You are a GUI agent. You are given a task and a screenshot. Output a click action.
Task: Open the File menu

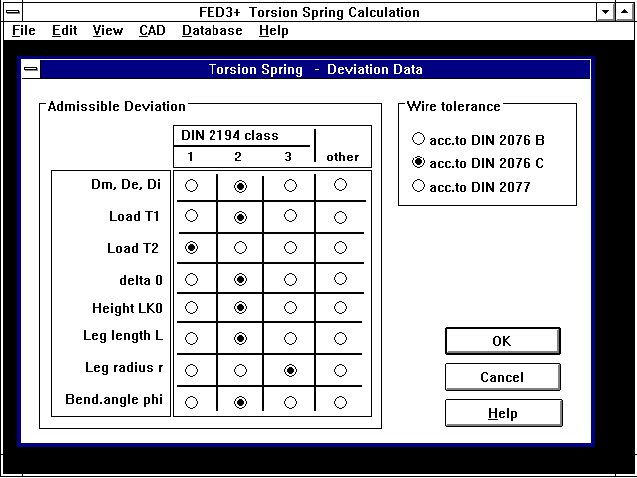tap(24, 31)
